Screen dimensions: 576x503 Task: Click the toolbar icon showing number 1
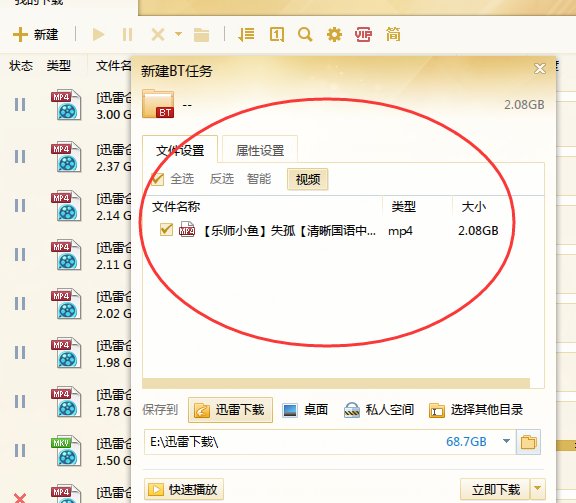coord(277,35)
